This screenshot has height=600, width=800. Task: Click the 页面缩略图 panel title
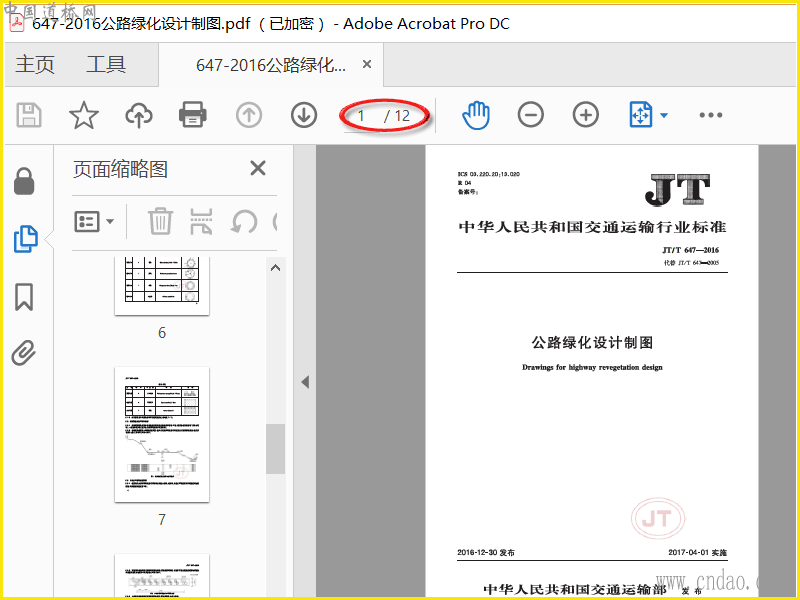[120, 169]
